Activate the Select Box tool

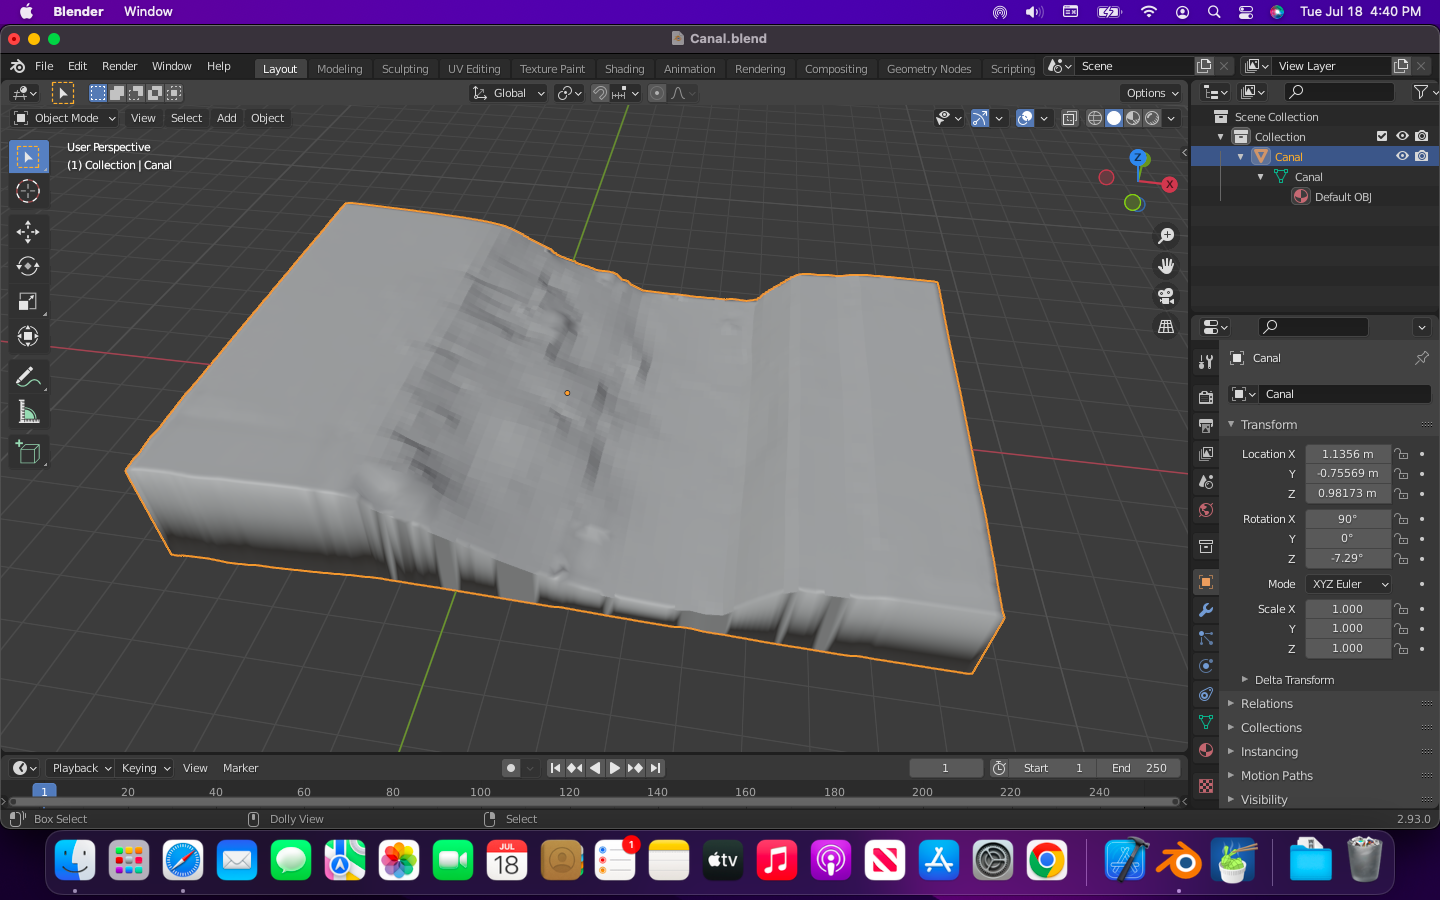click(x=28, y=157)
